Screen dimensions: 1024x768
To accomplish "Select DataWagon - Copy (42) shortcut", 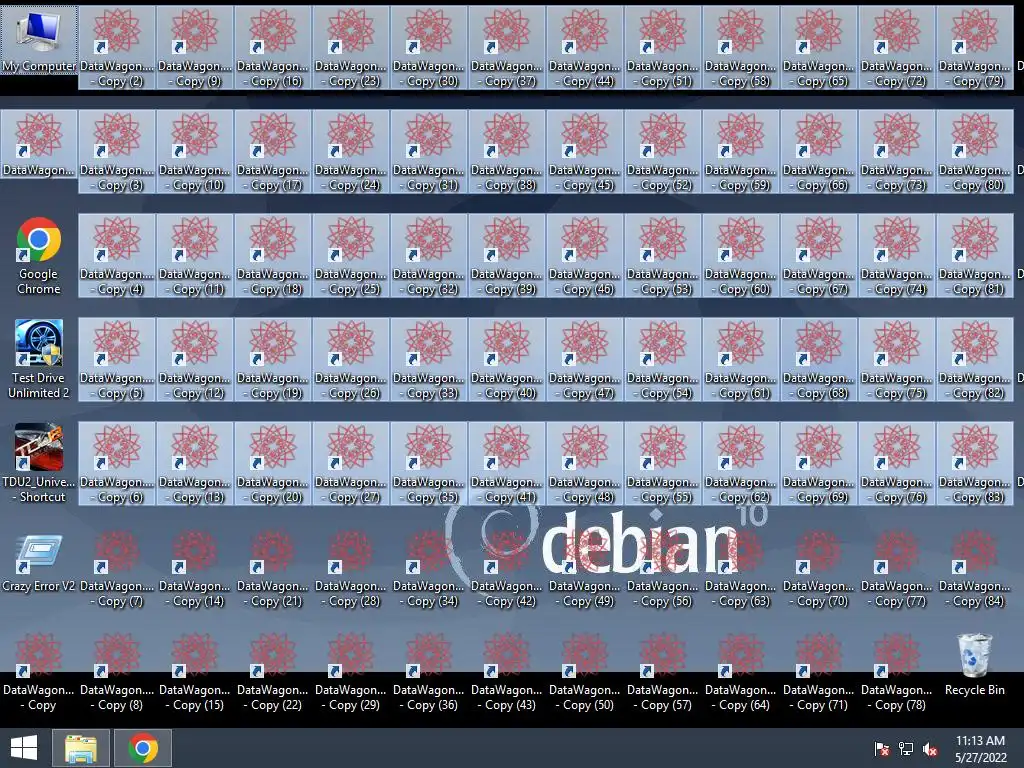I will (507, 568).
